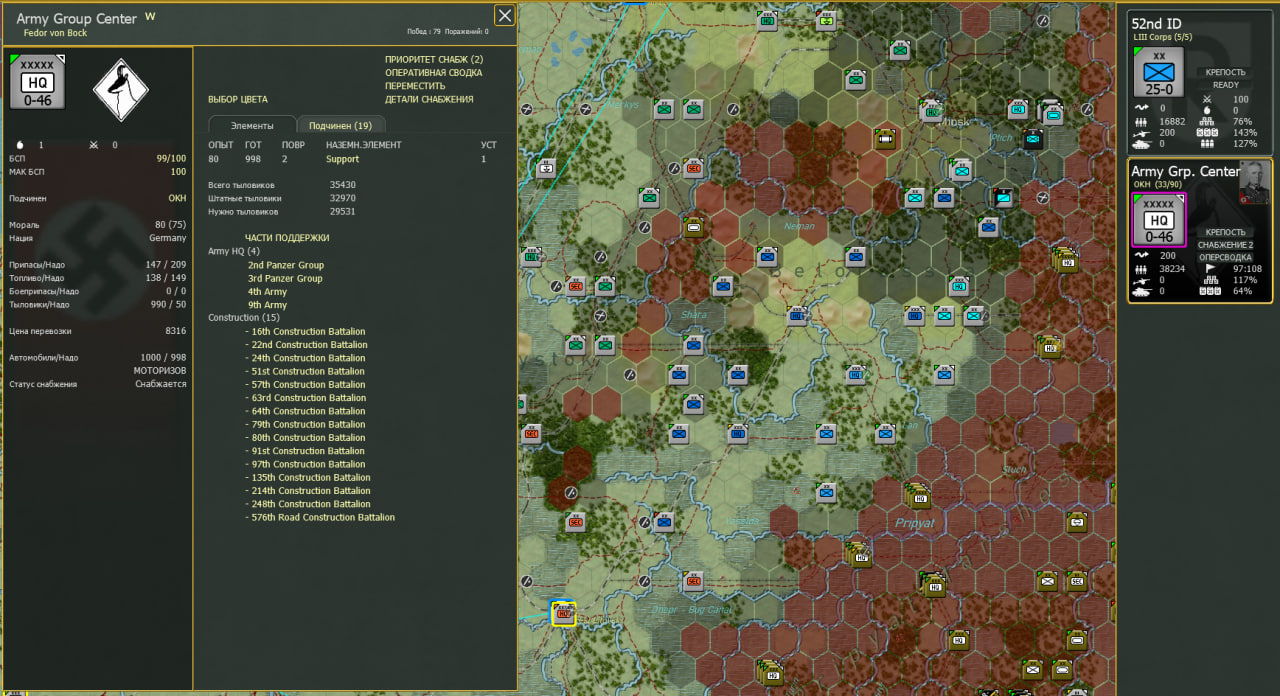Click the supply pile icon beside 76%
The height and width of the screenshot is (696, 1280).
tap(1207, 121)
